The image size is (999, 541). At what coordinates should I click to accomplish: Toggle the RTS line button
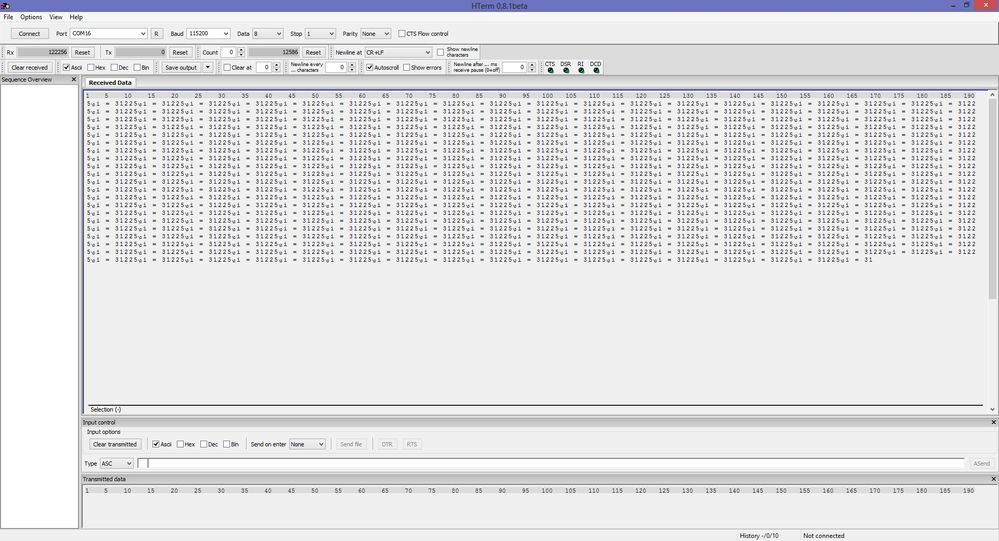(412, 444)
